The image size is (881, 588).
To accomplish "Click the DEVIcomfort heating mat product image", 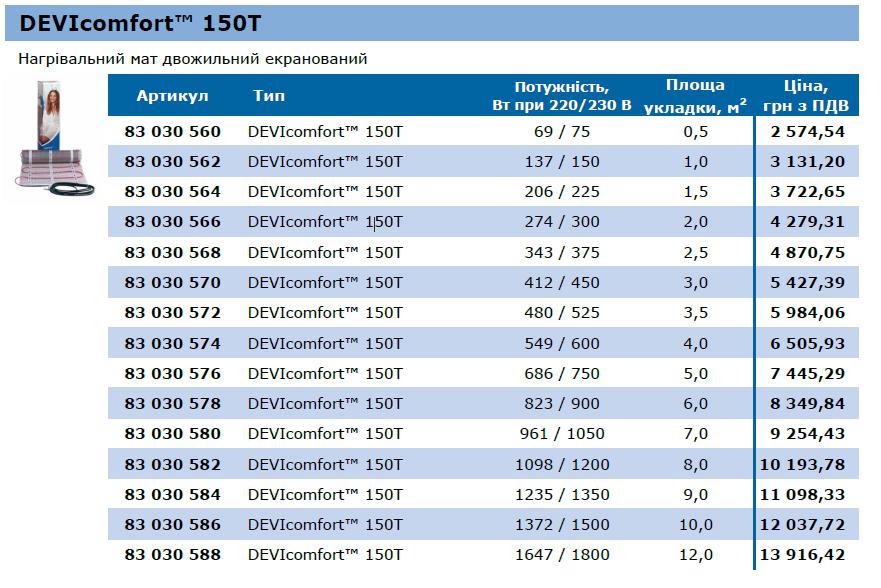I will click(x=55, y=139).
